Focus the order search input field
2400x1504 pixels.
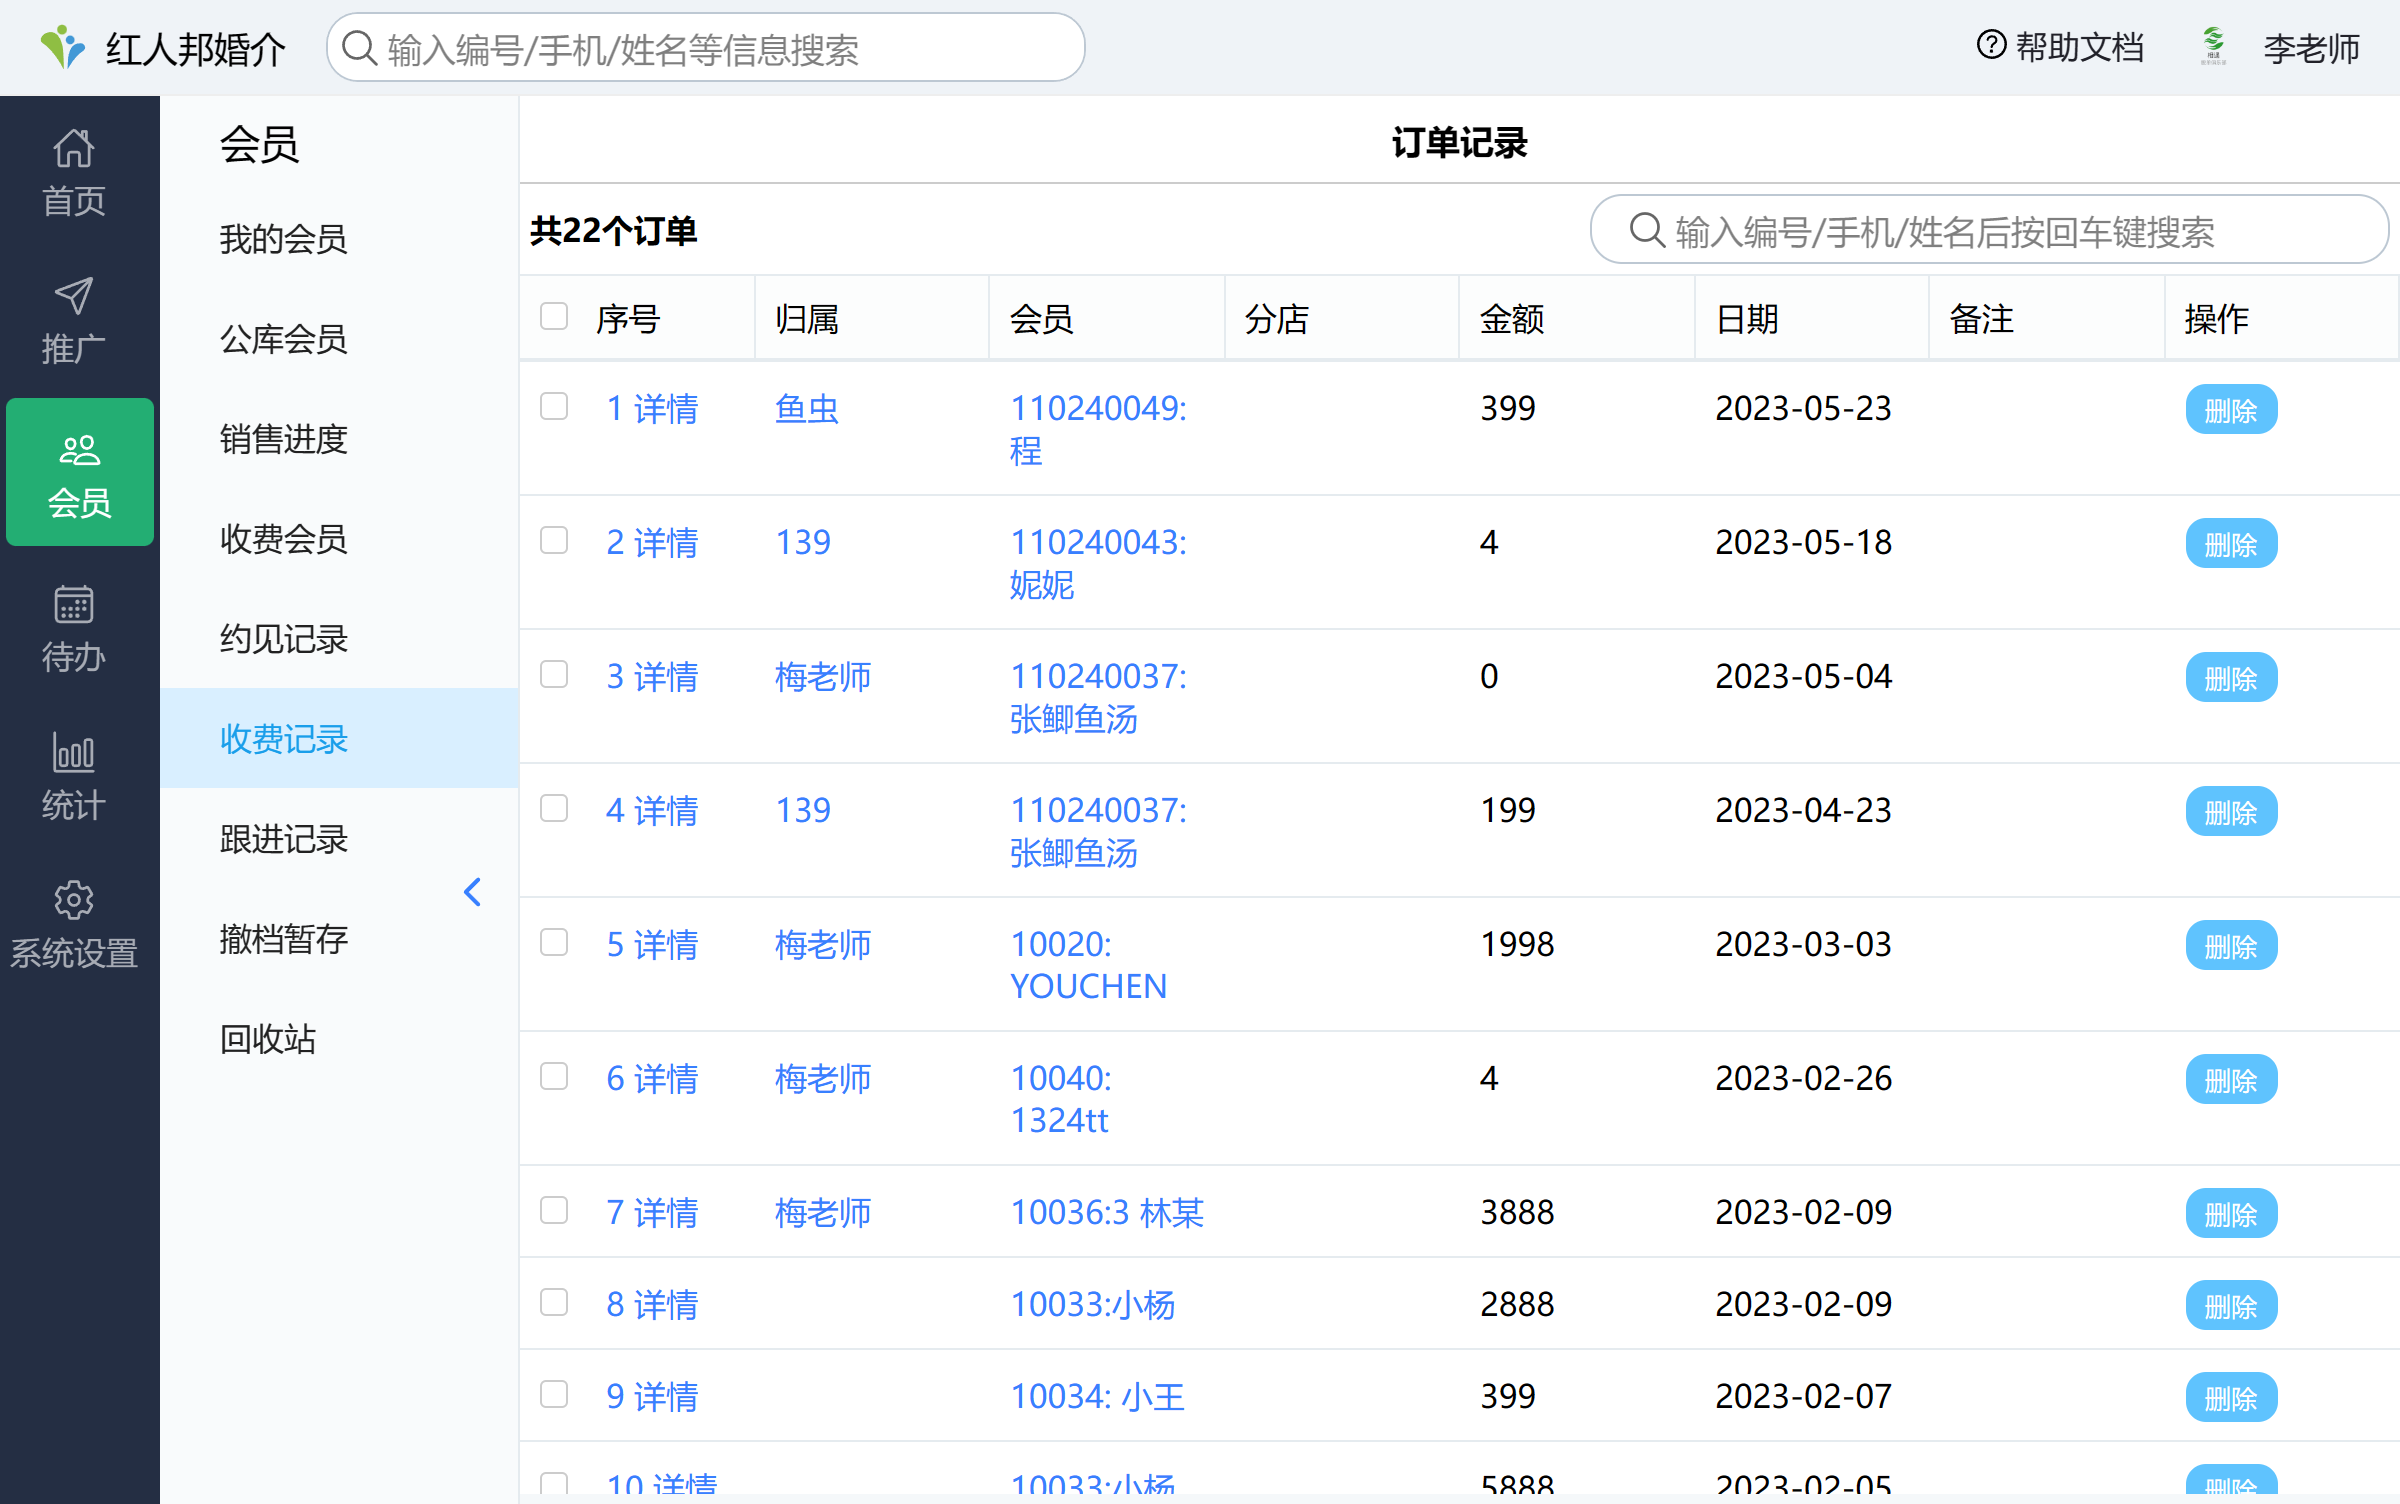coord(1990,230)
